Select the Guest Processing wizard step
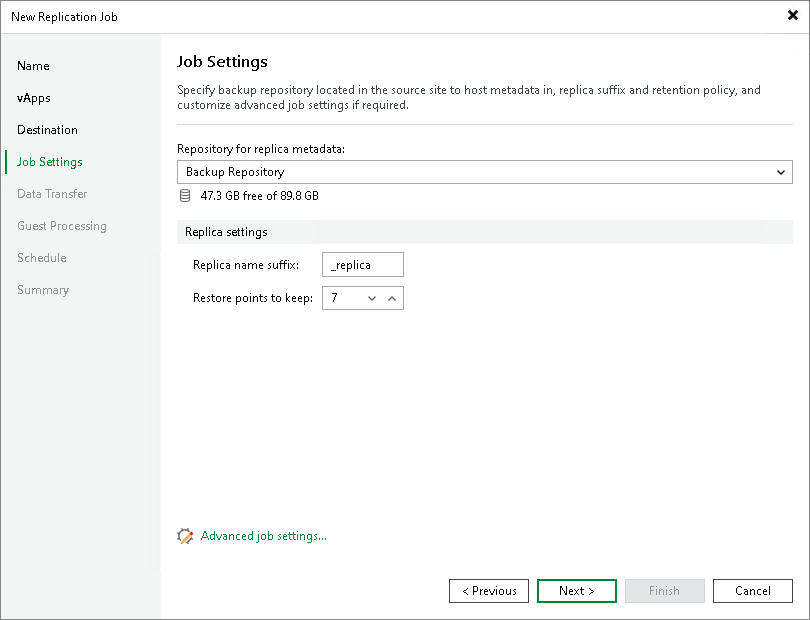 point(61,226)
